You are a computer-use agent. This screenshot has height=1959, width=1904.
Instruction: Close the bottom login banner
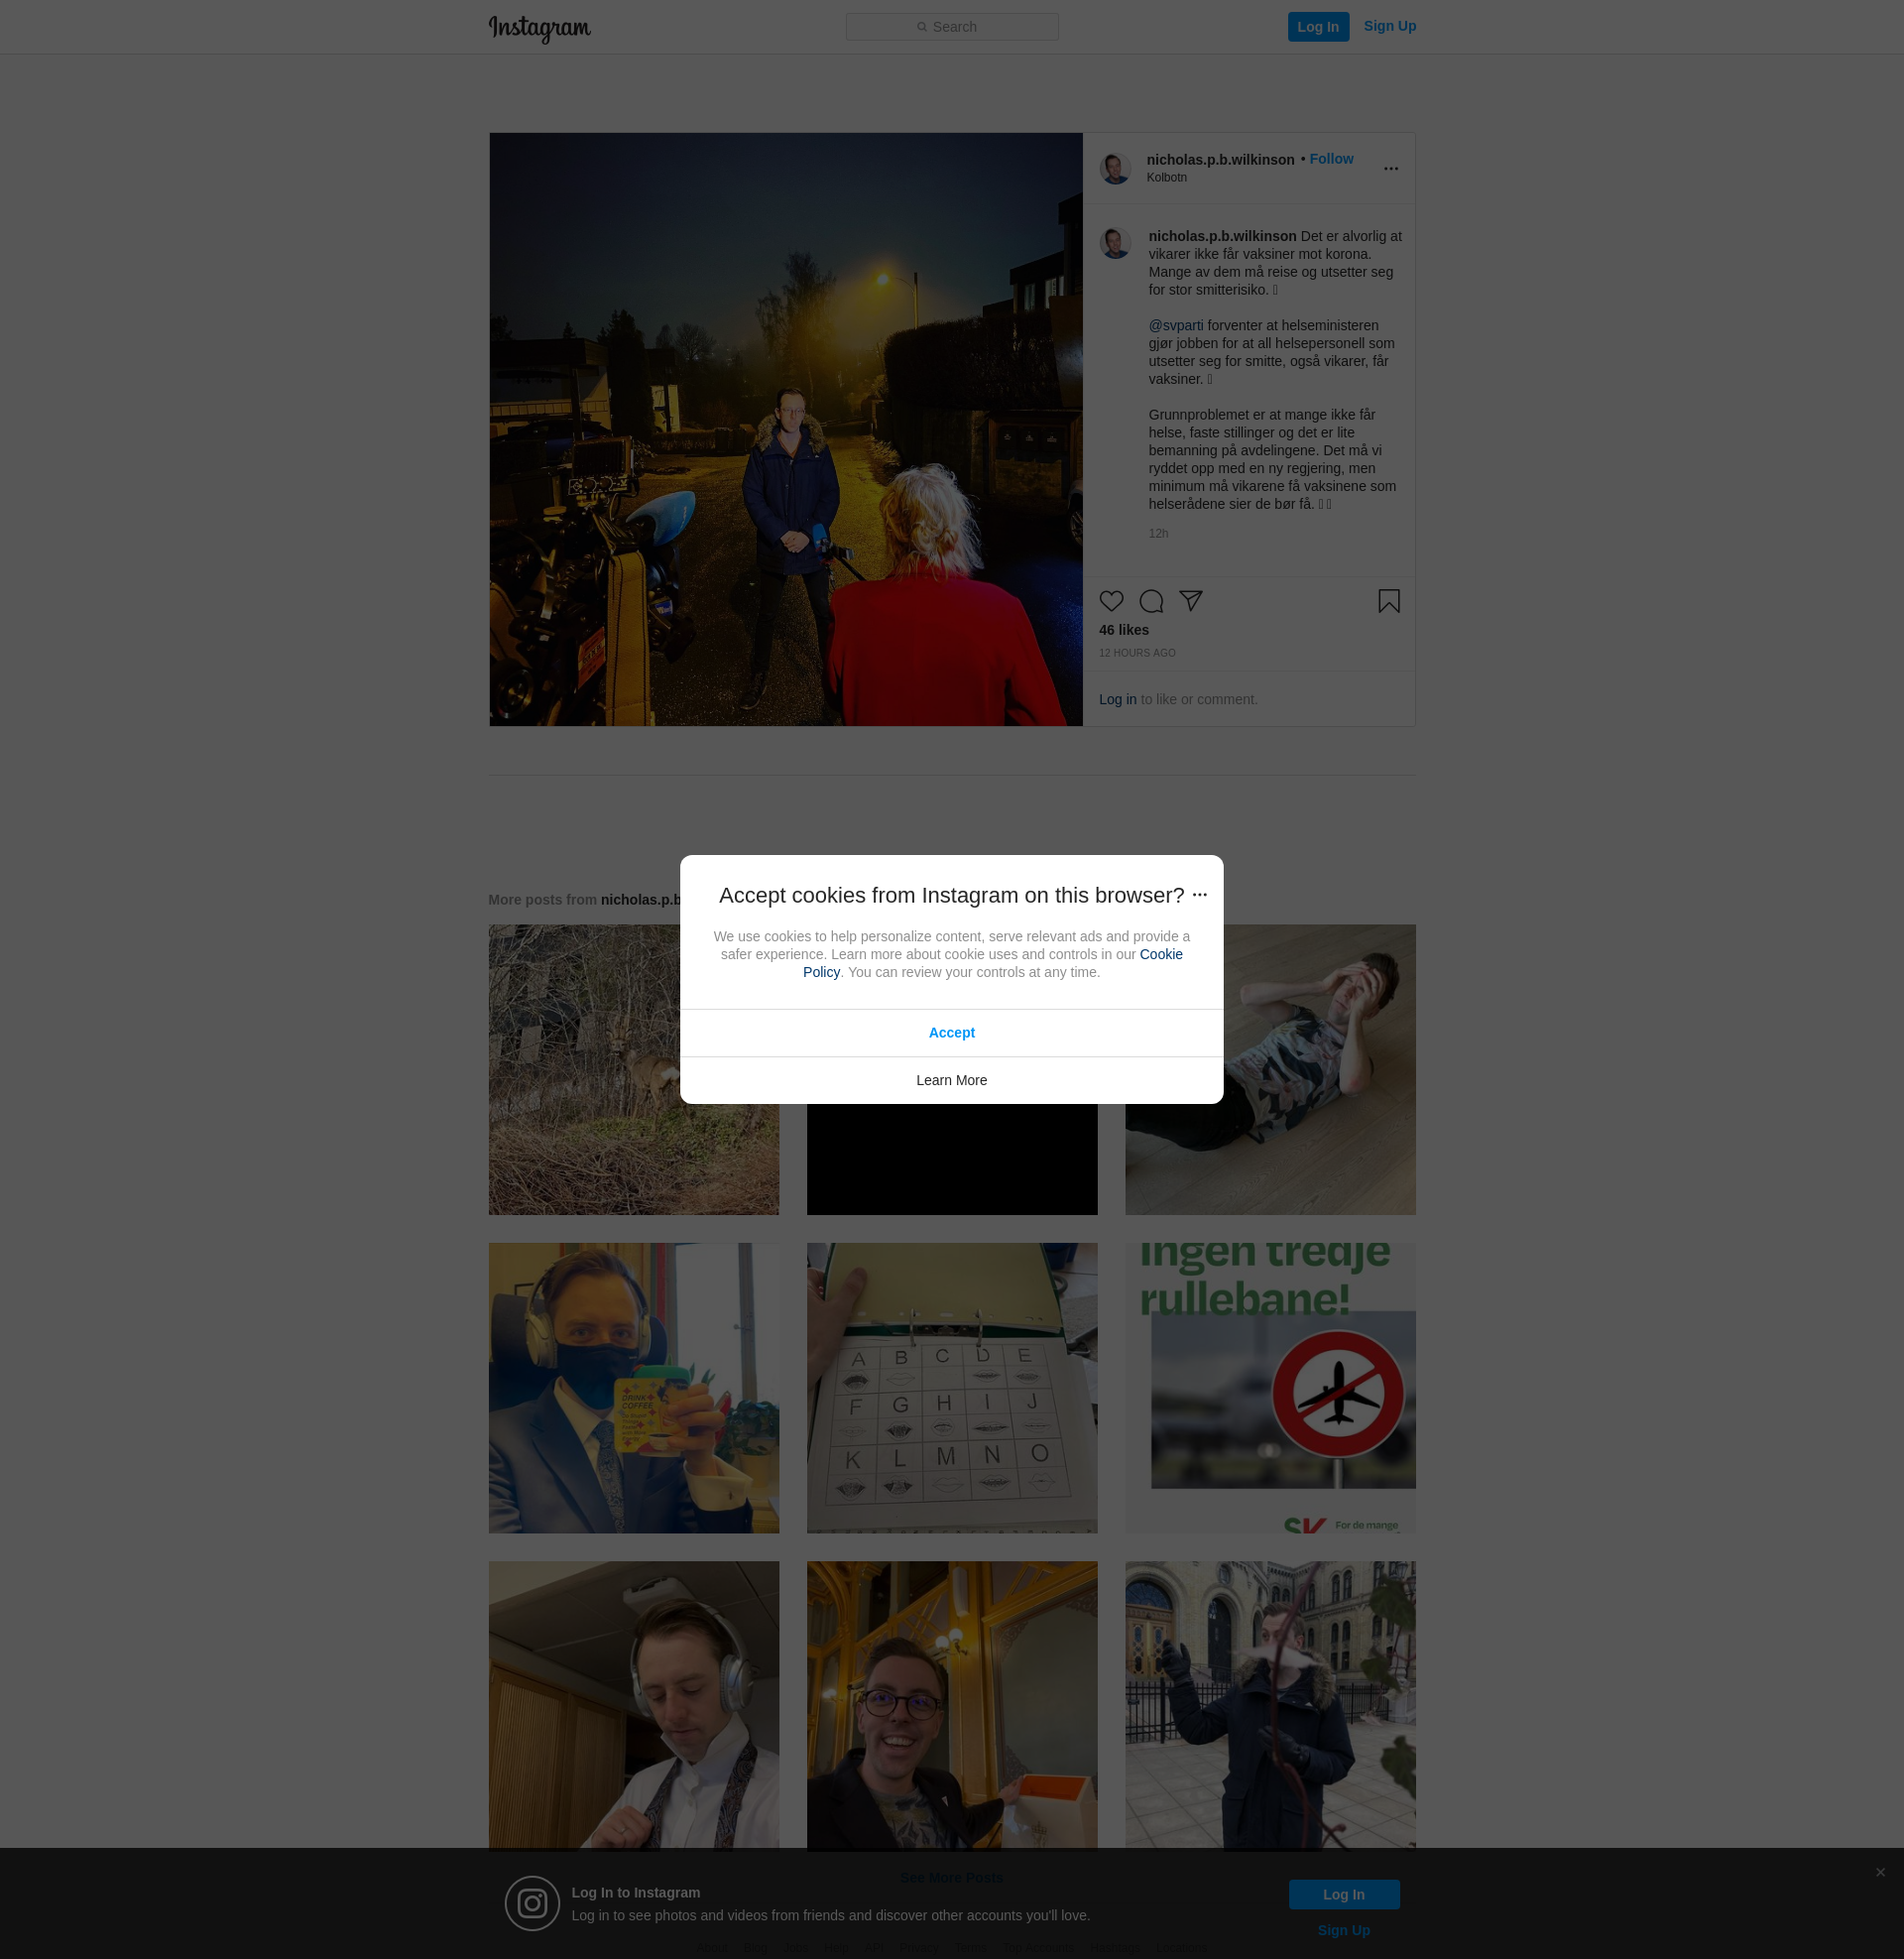point(1880,1872)
